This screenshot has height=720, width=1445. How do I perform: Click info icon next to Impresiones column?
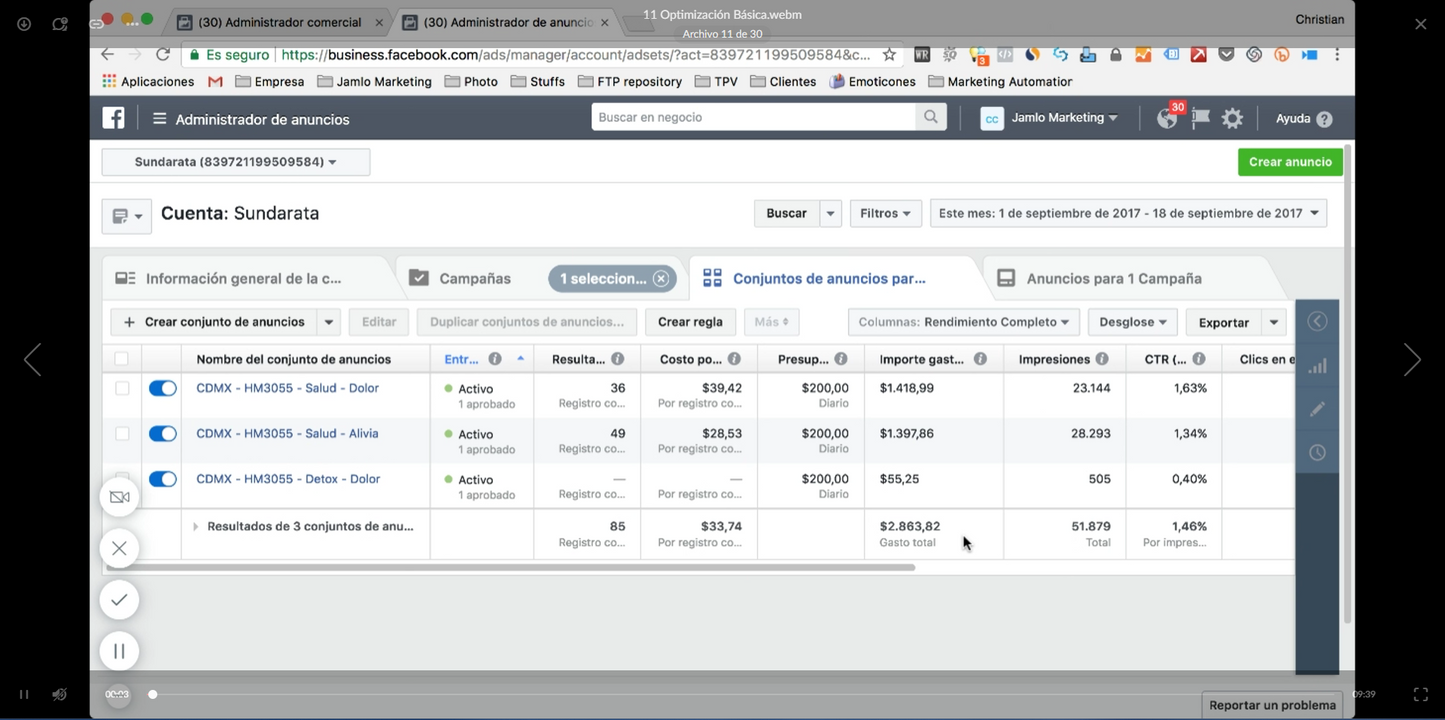tap(1101, 359)
